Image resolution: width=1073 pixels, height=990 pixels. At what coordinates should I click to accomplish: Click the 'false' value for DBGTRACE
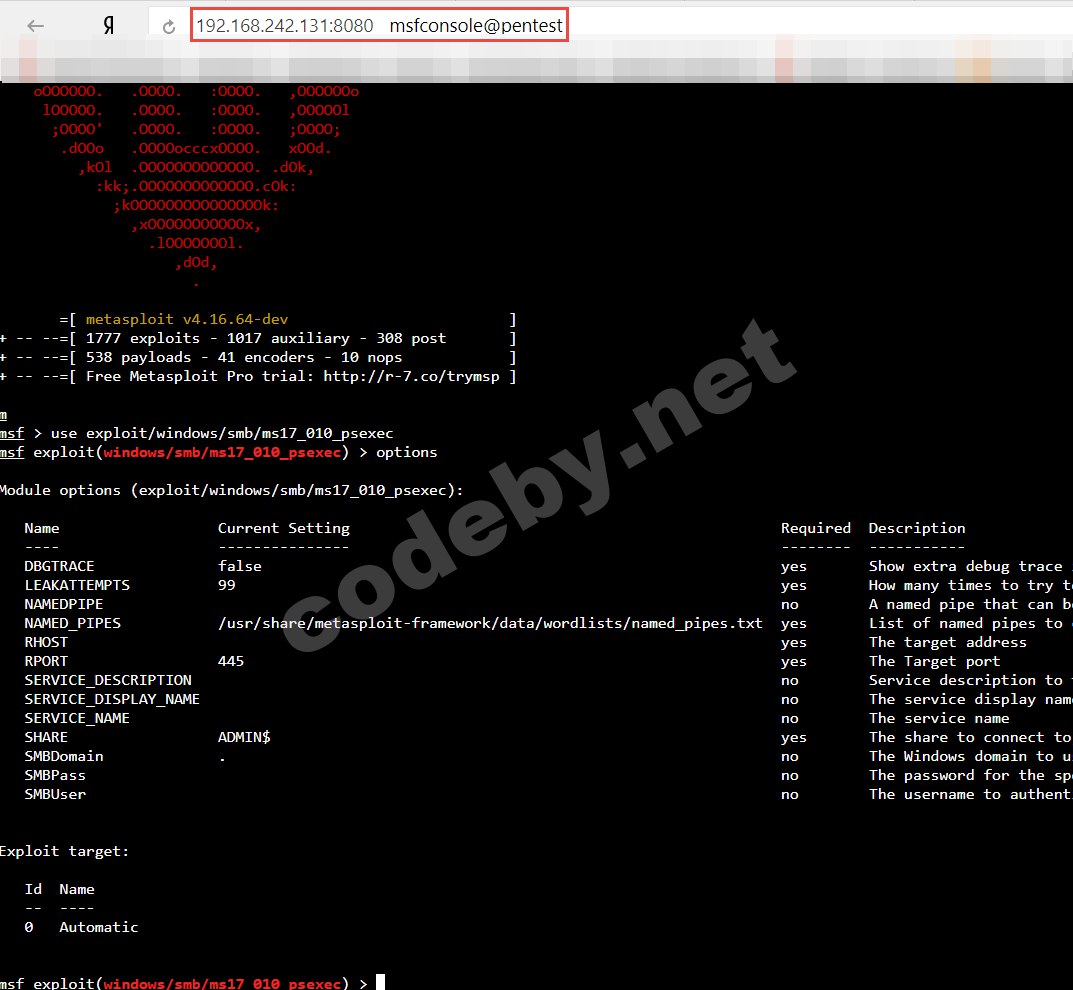[240, 566]
